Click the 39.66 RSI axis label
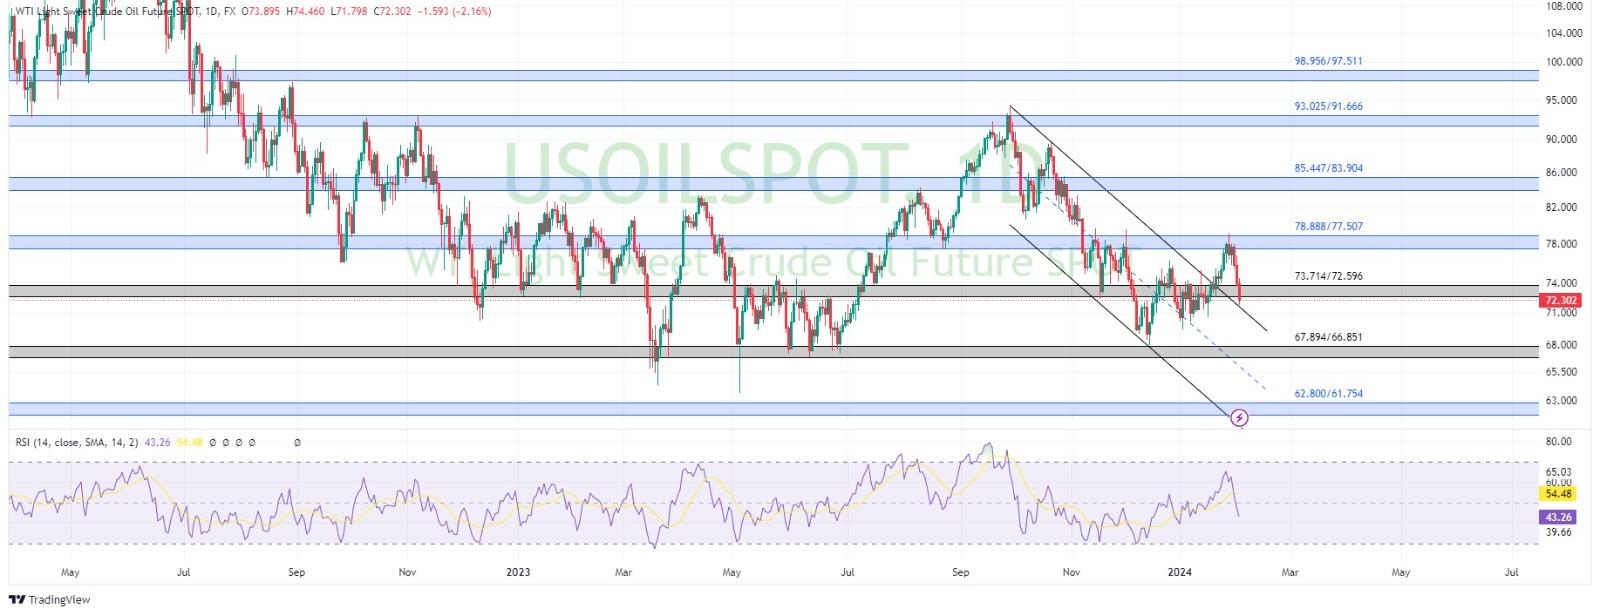 coord(1558,533)
